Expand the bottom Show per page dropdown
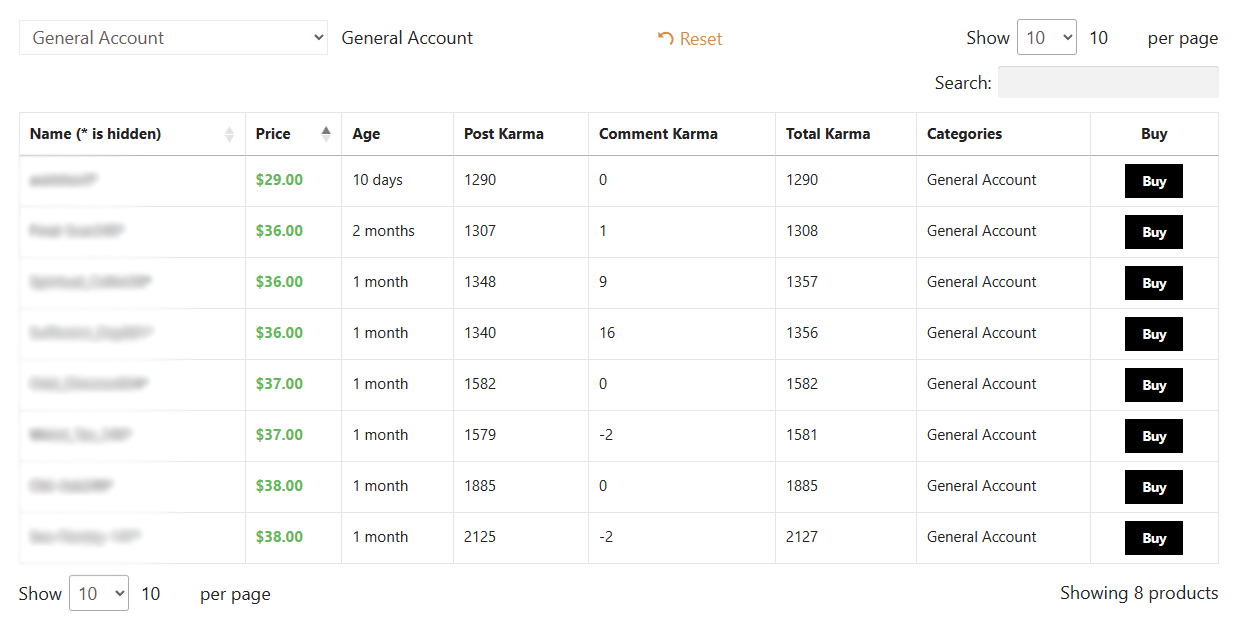This screenshot has width=1246, height=631. pos(98,594)
